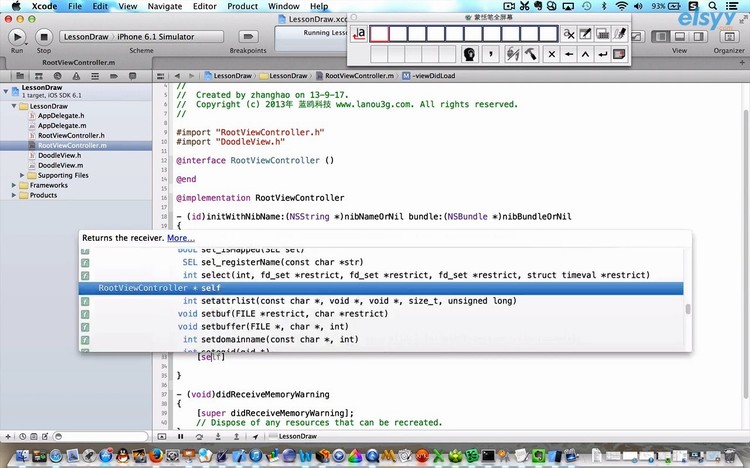The height and width of the screenshot is (468, 750).
Task: Open DoodleView.m file
Action: 60,166
